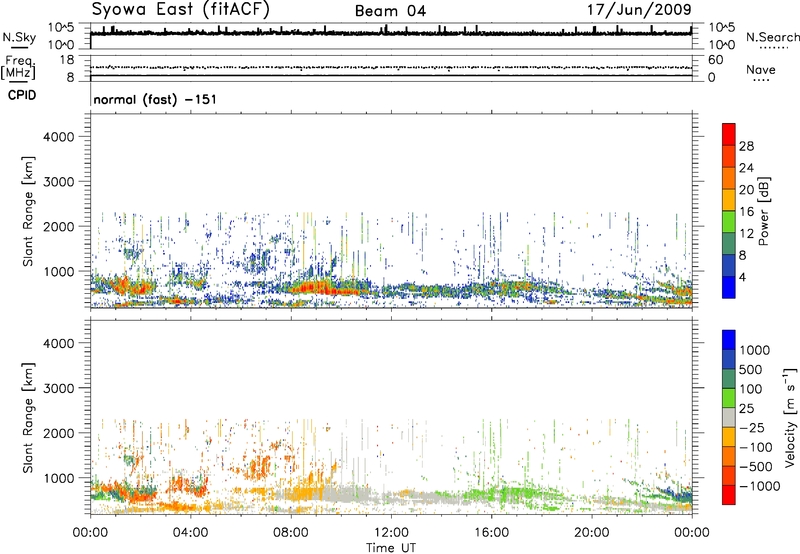Click the 'Time UT' axis title
This screenshot has height=554, width=800.
pos(391,548)
